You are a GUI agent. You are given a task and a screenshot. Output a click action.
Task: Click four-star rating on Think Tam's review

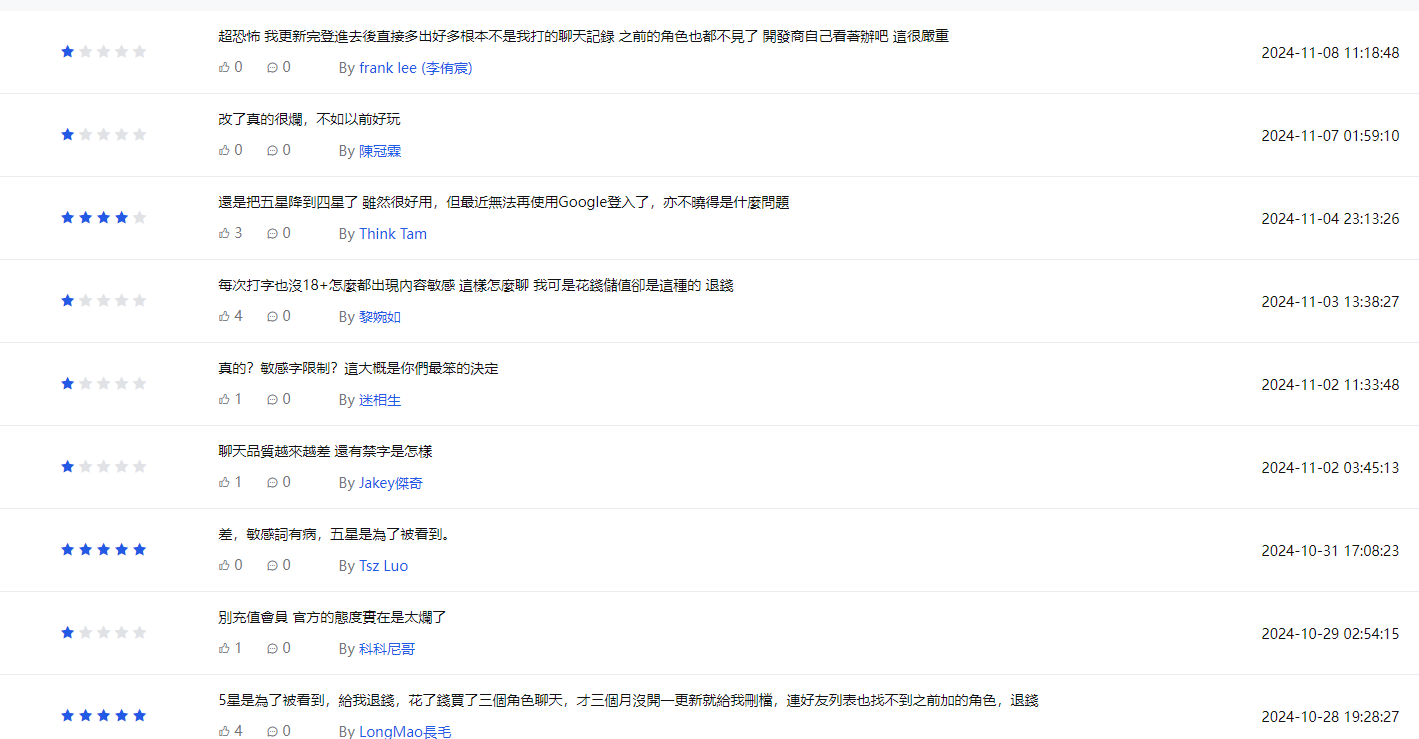[121, 217]
